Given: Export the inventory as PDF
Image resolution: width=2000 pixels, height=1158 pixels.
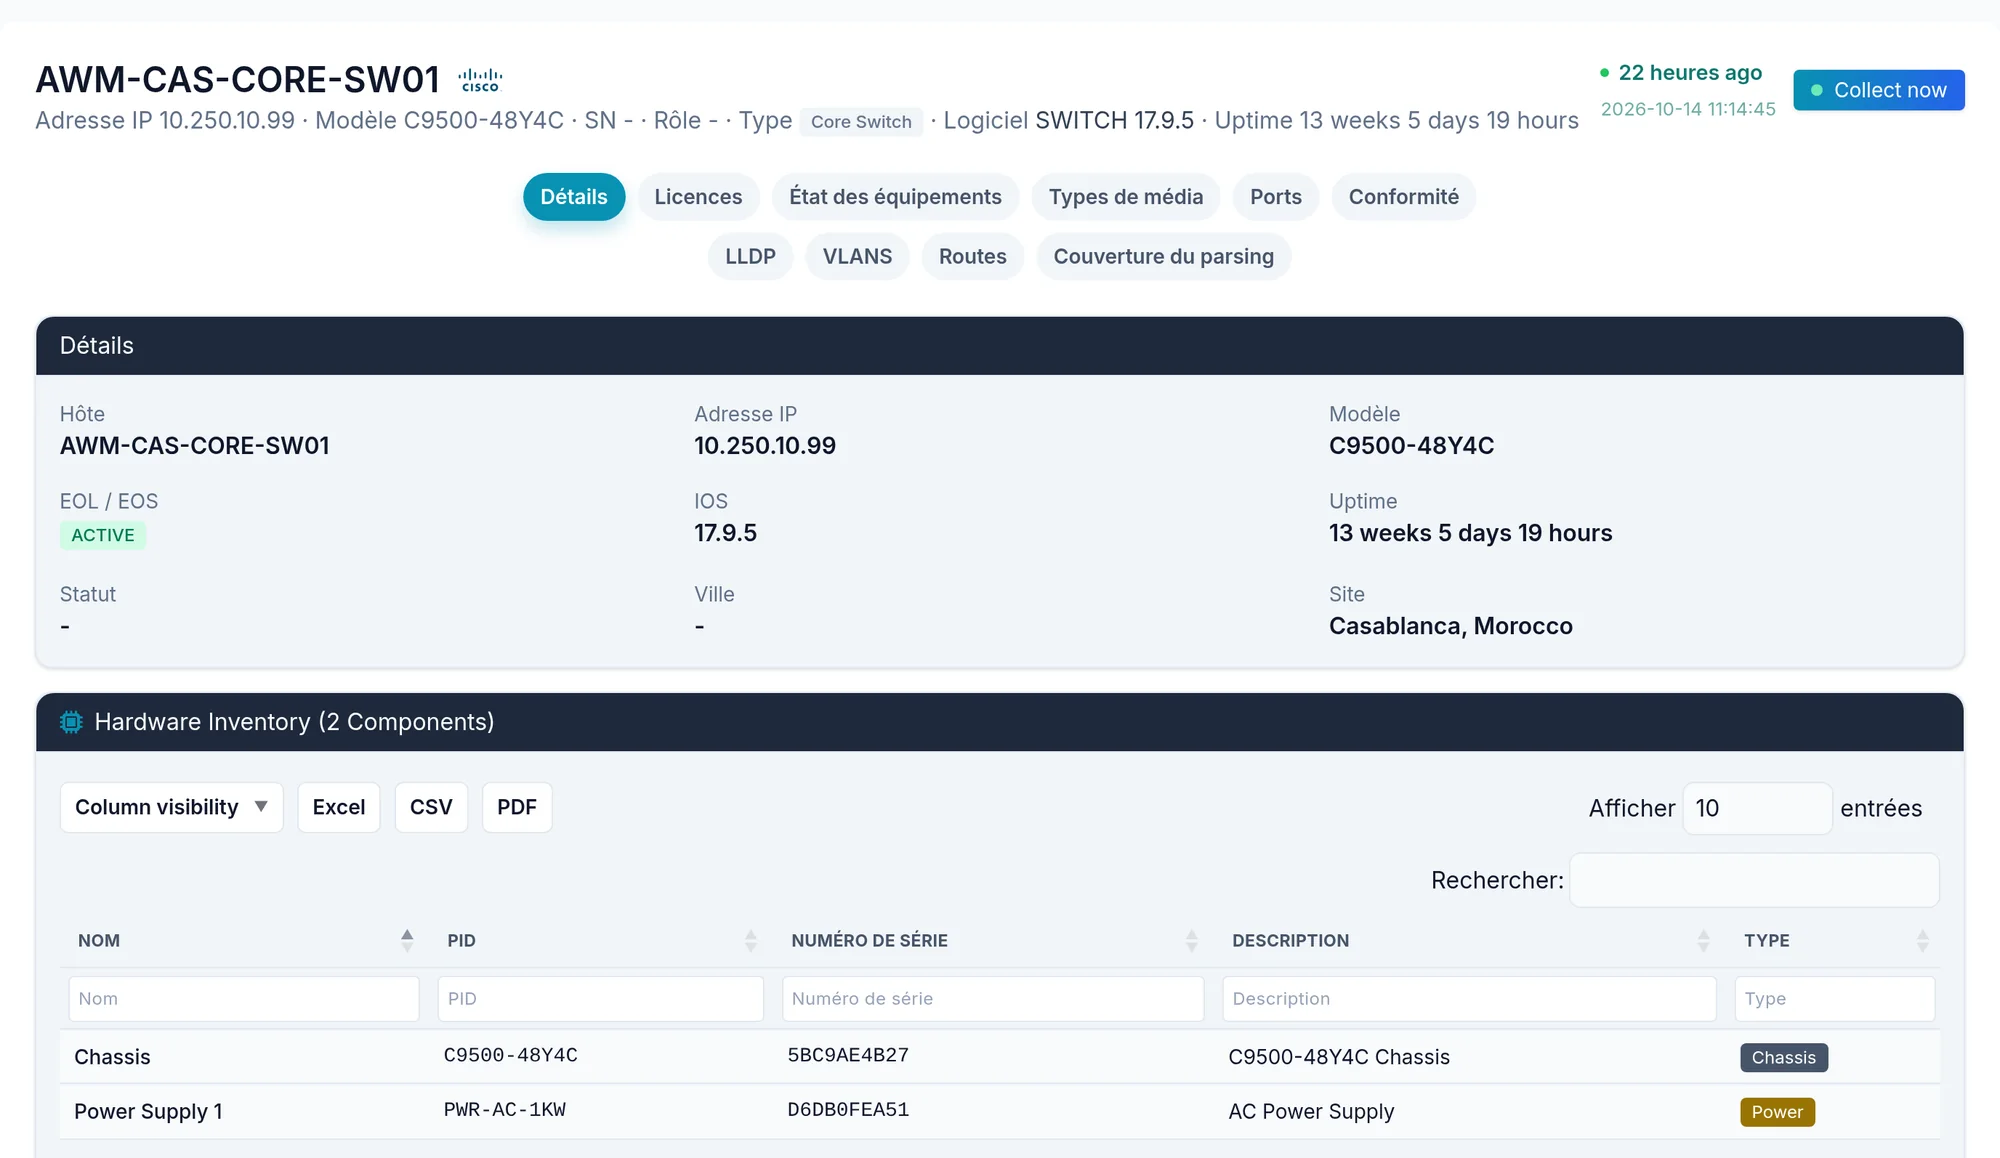Looking at the screenshot, I should pyautogui.click(x=517, y=807).
